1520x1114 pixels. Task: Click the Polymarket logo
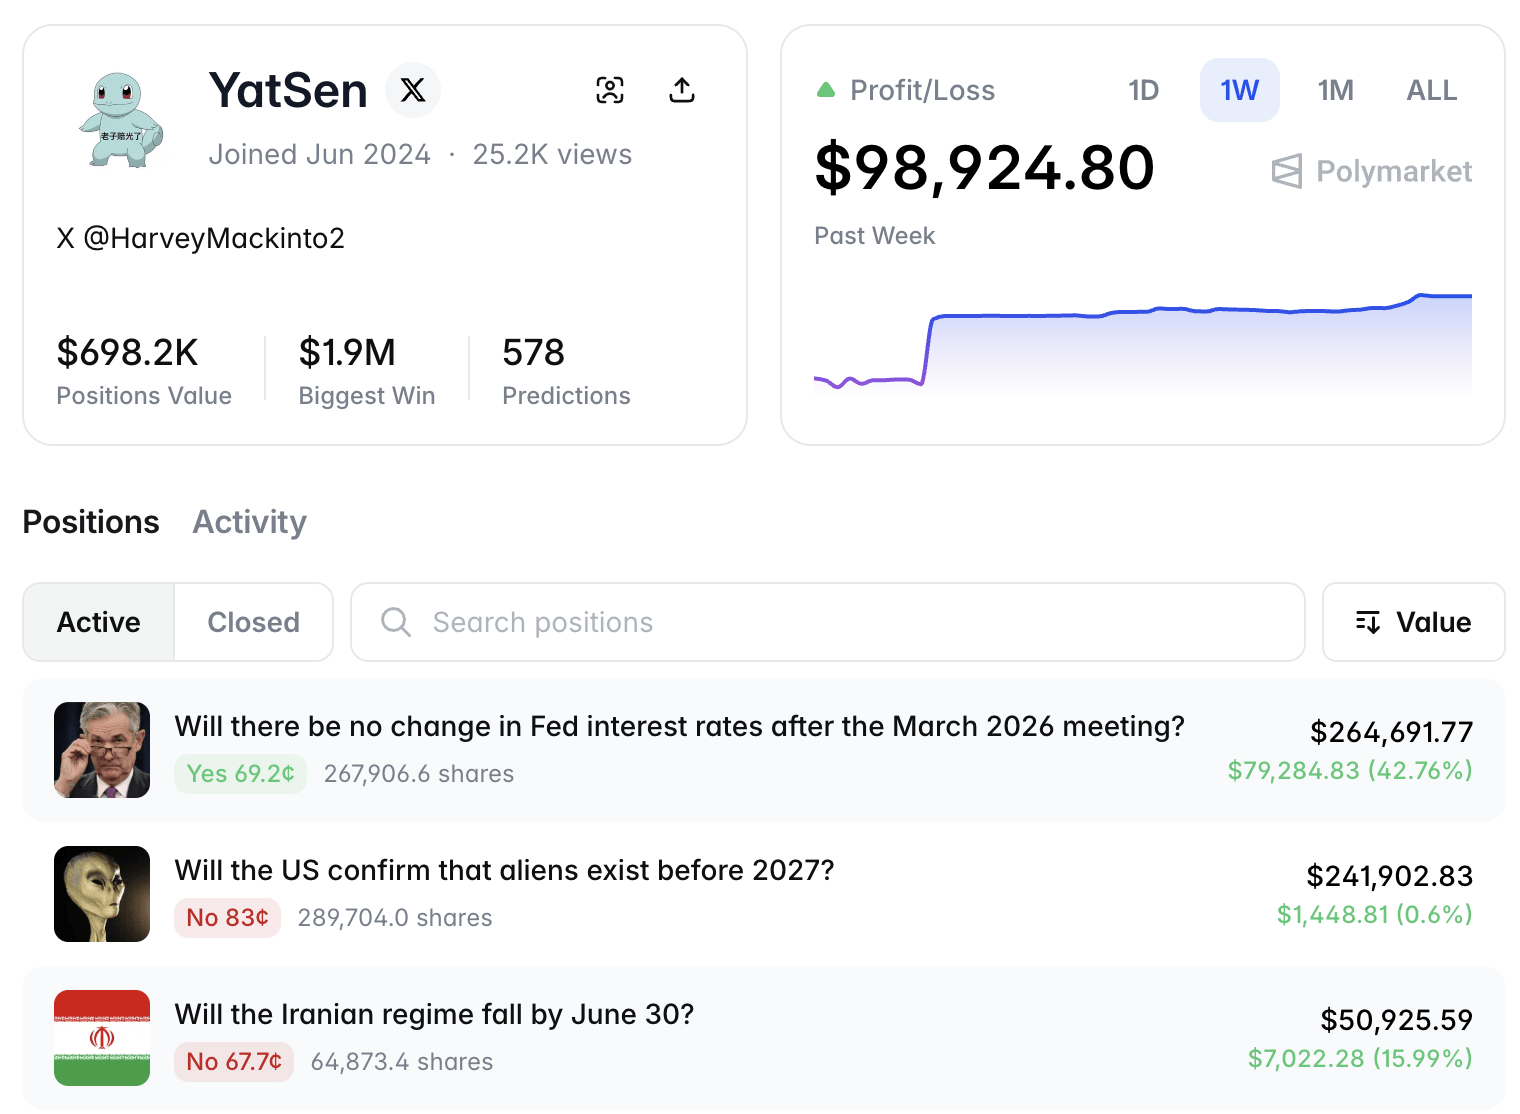point(1372,171)
